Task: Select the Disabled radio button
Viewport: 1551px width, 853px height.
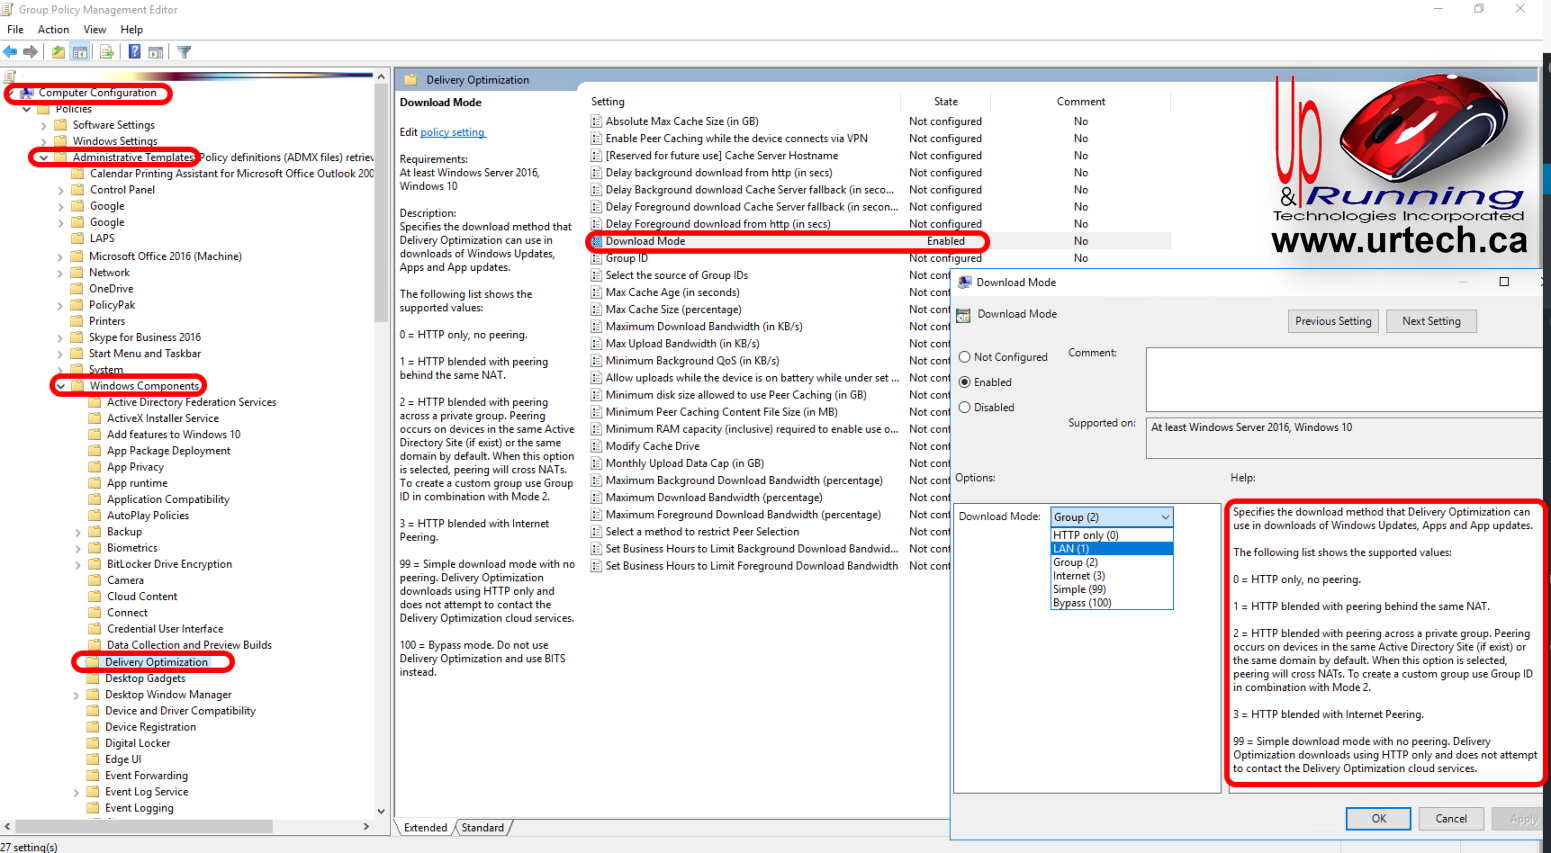Action: point(965,407)
